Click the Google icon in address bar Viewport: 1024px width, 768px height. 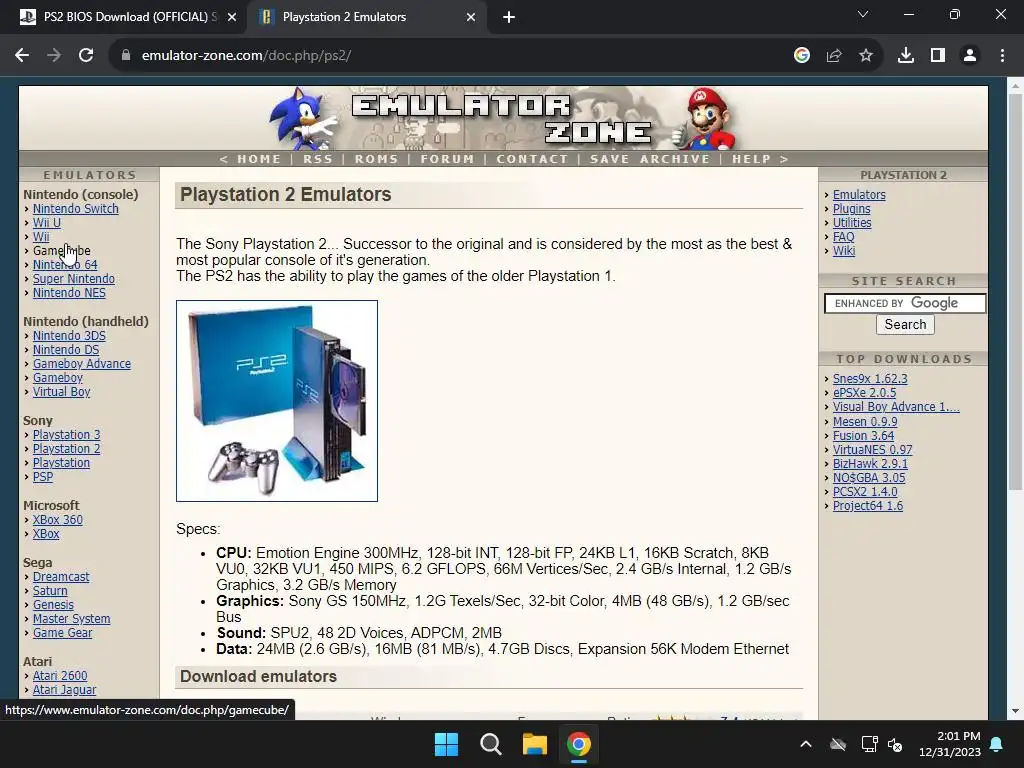[802, 56]
